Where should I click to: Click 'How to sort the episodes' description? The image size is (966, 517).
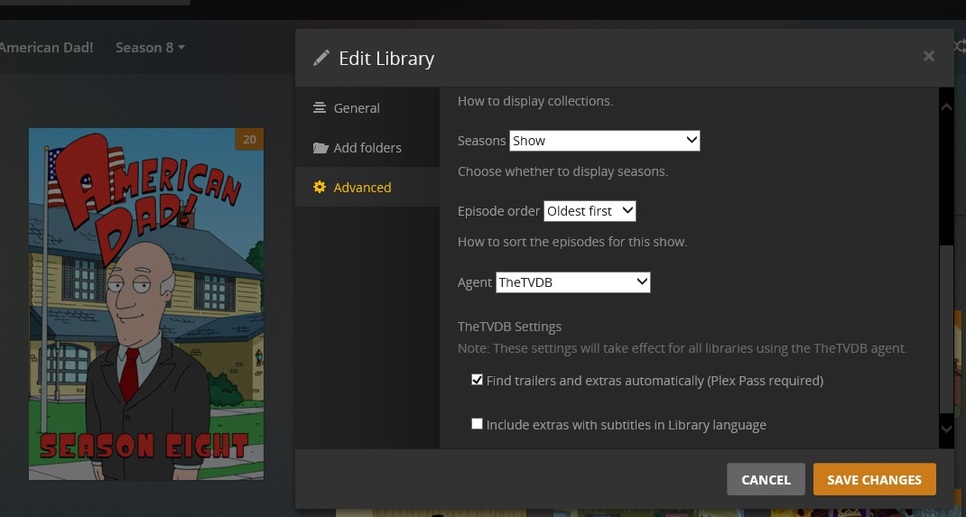(572, 242)
